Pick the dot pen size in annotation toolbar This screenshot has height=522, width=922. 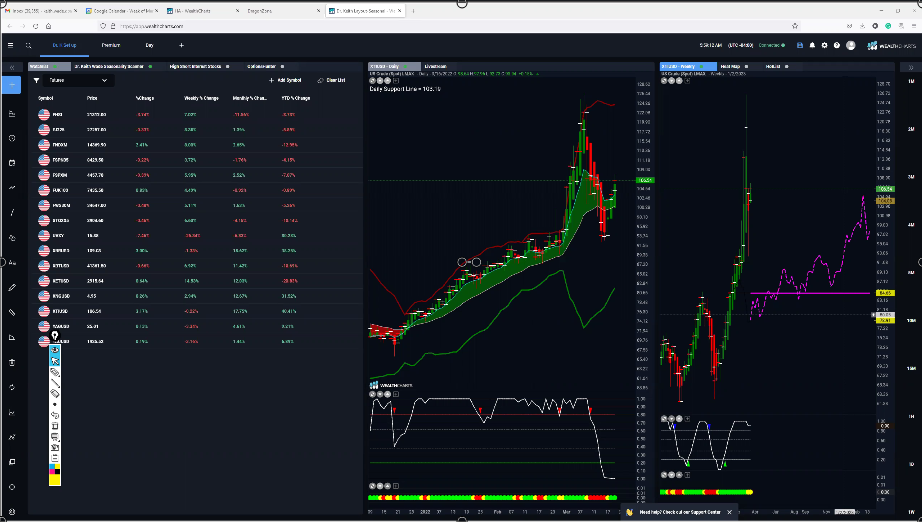pyautogui.click(x=55, y=404)
